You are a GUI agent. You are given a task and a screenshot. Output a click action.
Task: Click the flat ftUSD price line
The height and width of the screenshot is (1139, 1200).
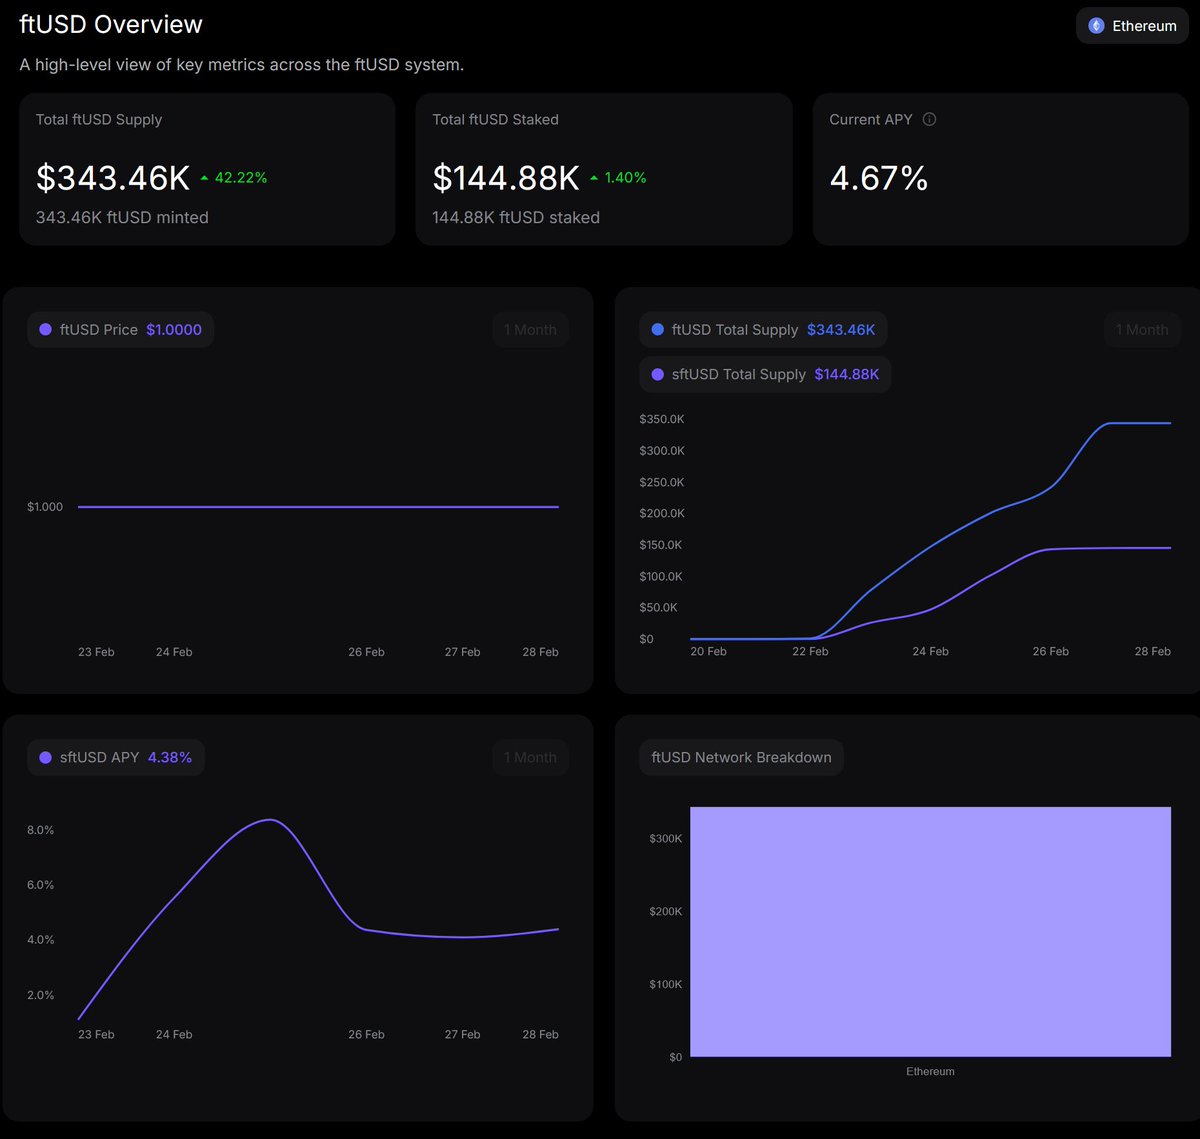pos(318,507)
